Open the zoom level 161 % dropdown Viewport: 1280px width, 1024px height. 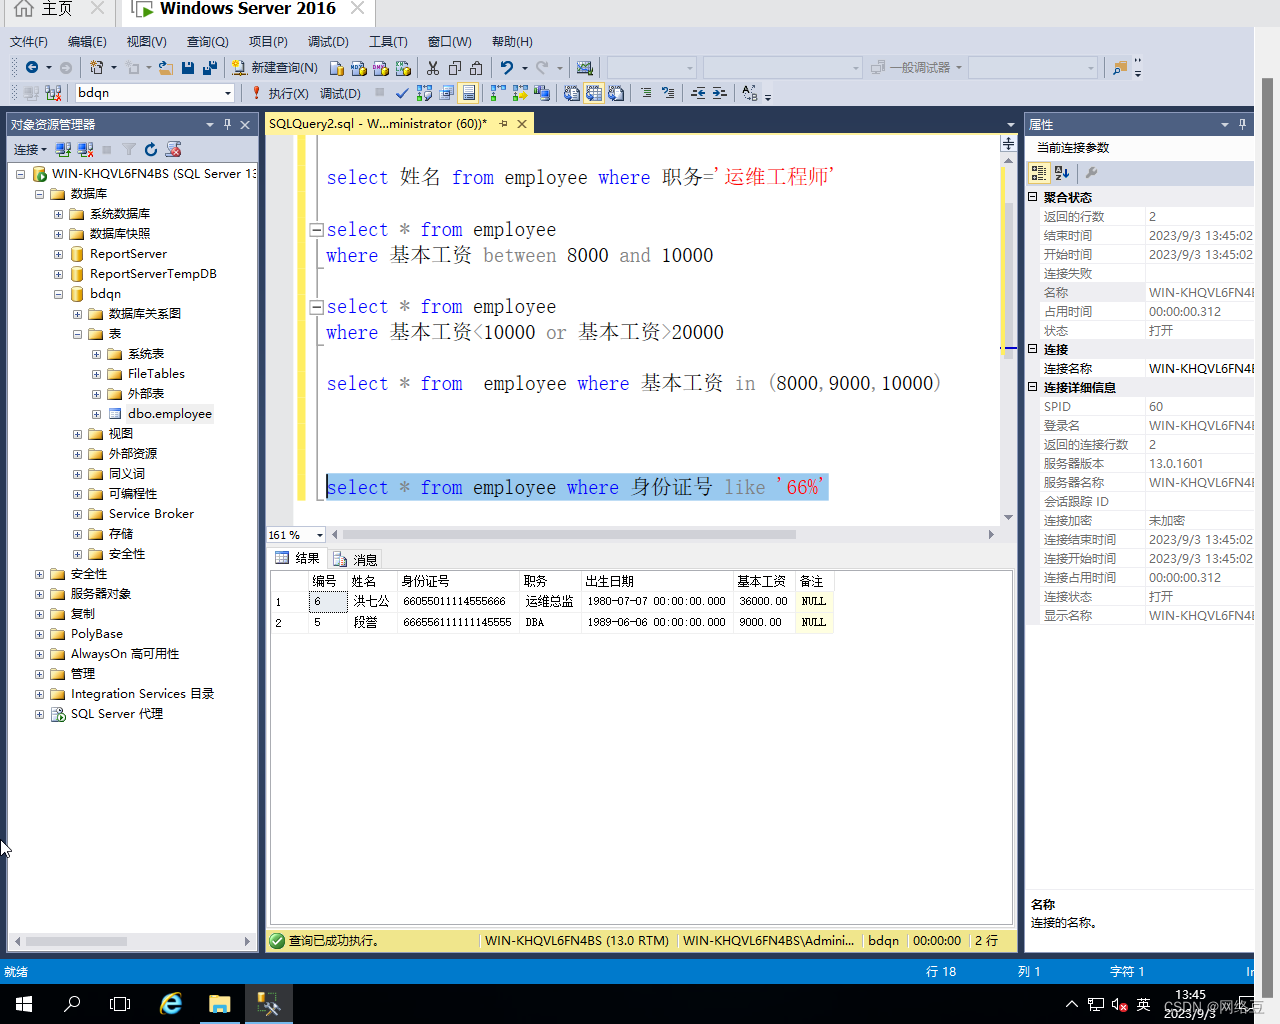point(319,535)
